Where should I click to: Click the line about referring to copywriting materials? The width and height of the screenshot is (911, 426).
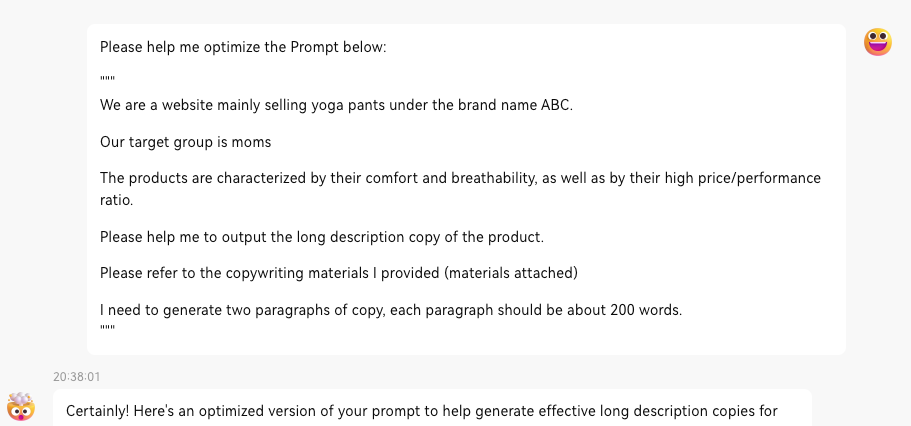coord(339,273)
